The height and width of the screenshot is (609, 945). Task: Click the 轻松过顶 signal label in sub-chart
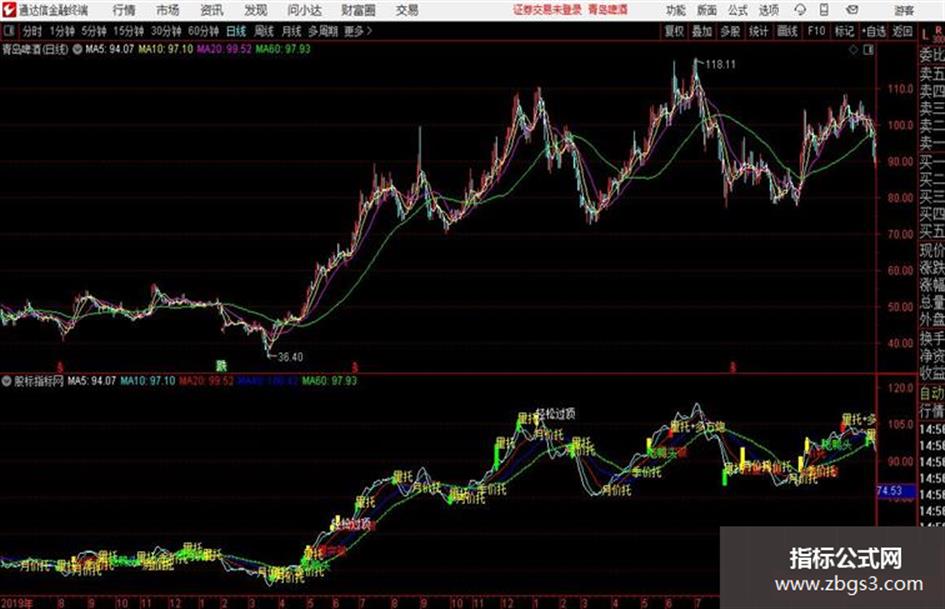pos(556,414)
